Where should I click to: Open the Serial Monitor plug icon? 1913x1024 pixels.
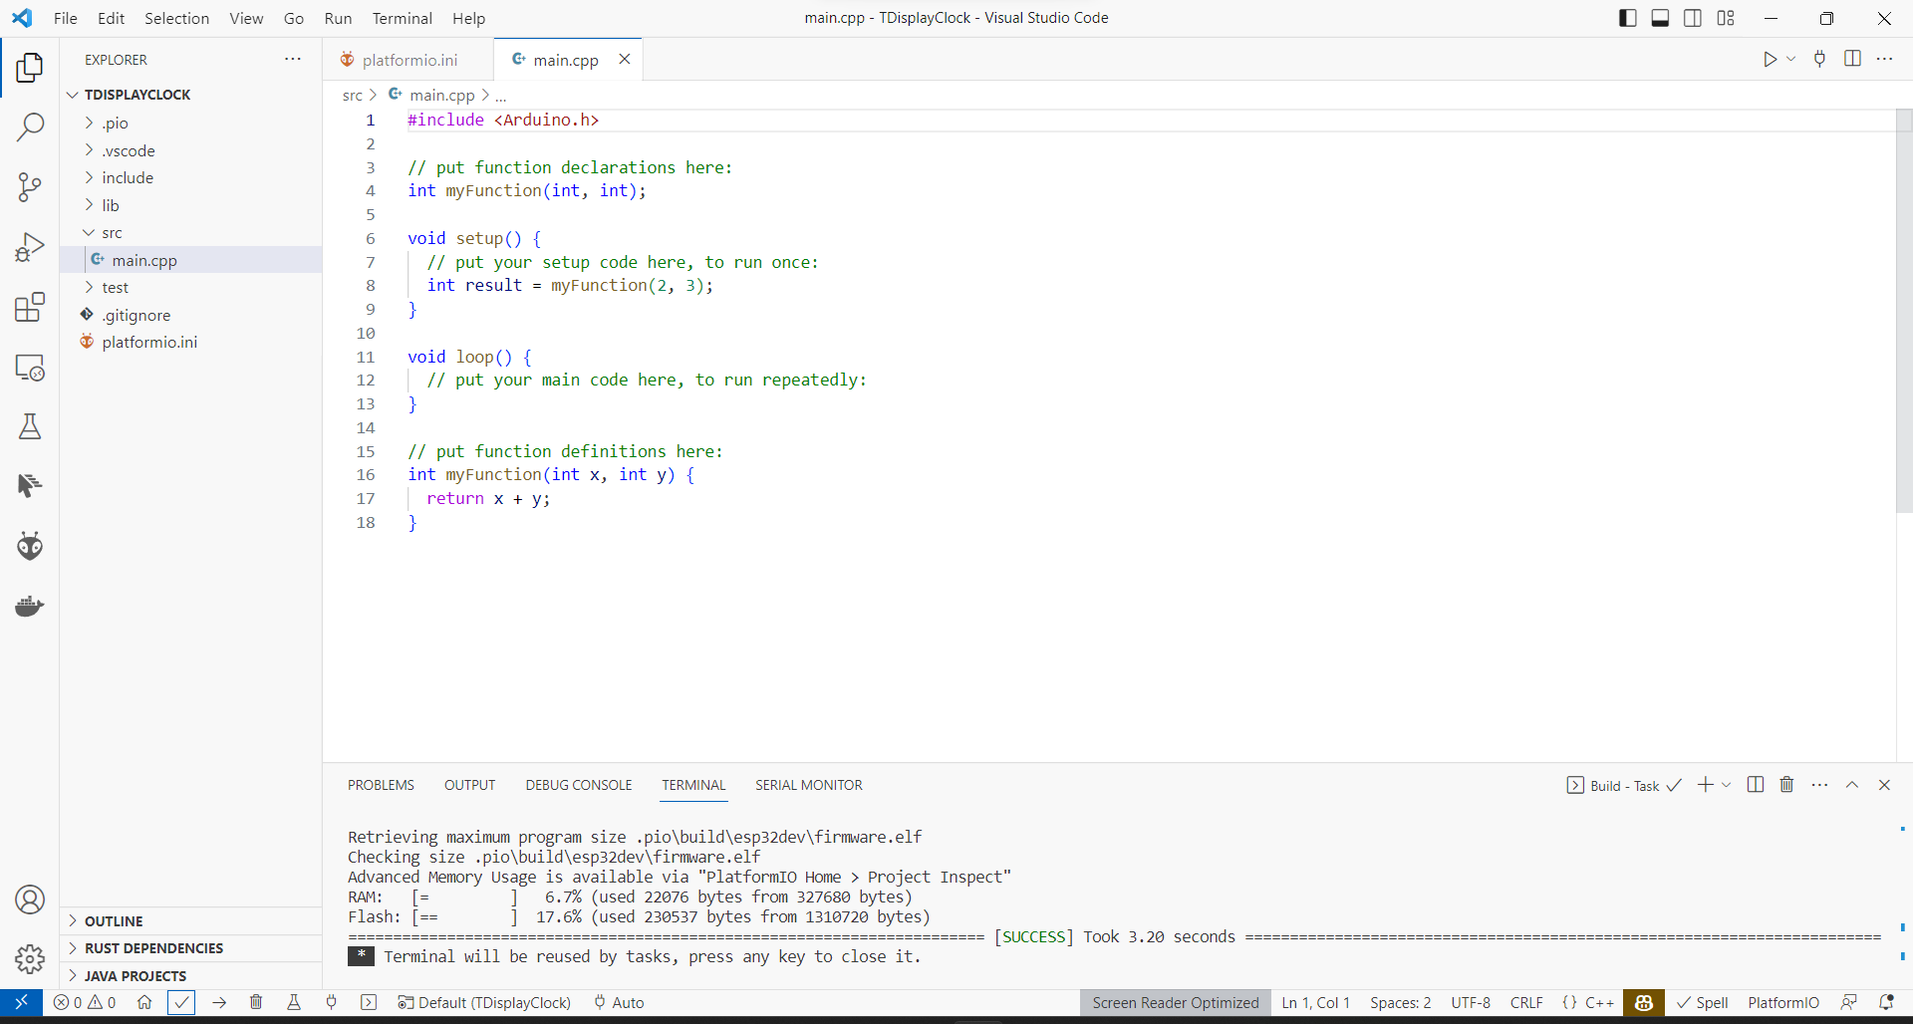click(x=331, y=1002)
